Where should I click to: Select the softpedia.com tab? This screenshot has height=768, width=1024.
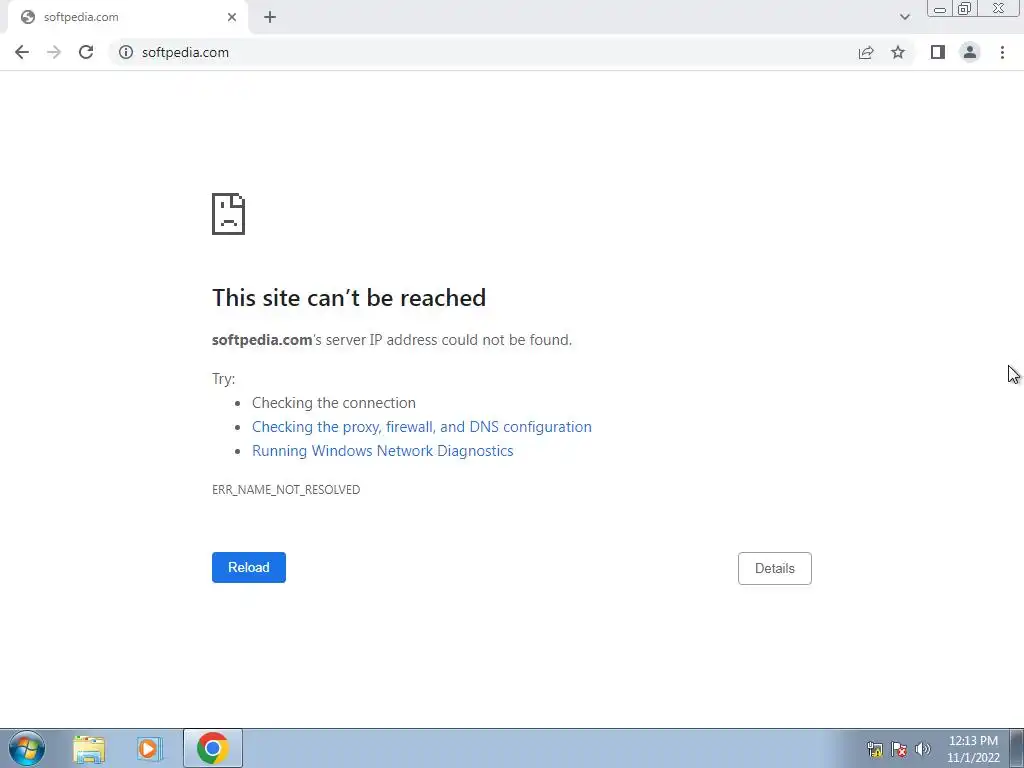point(127,17)
